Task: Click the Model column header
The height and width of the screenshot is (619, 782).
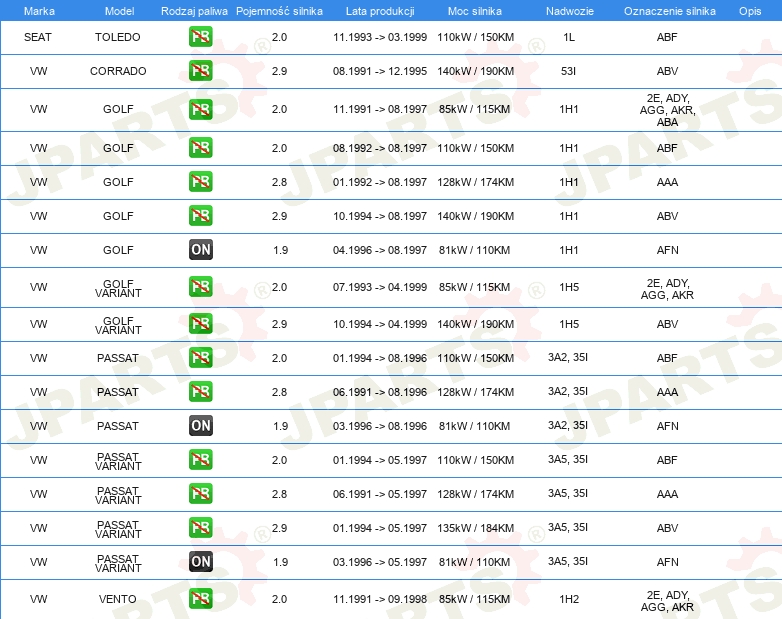Action: 119,11
